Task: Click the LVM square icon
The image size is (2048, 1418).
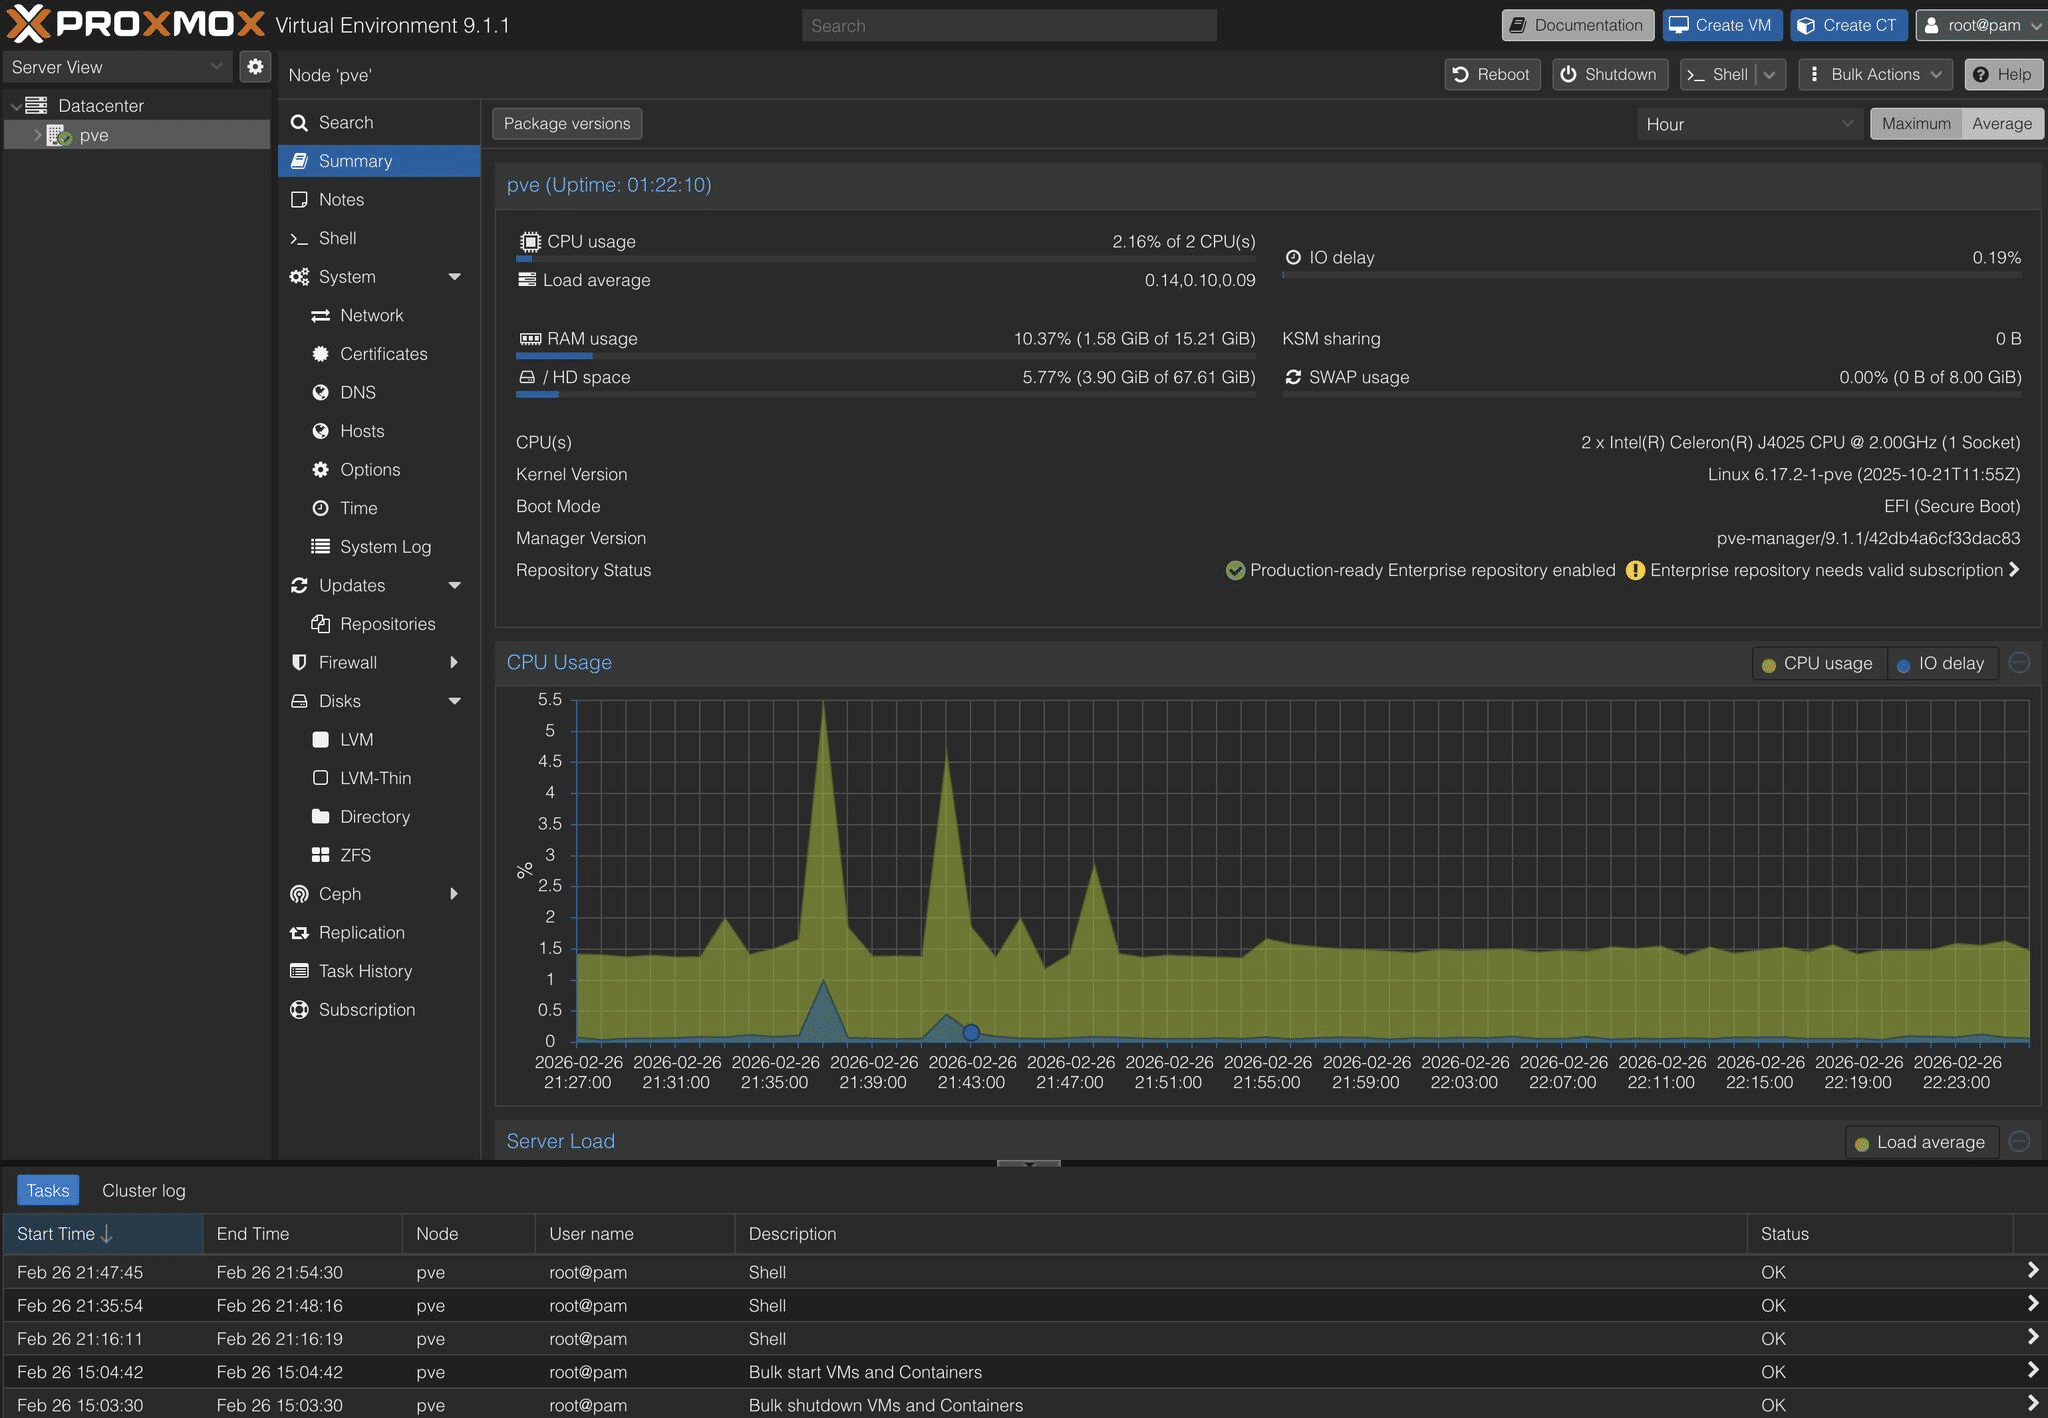Action: 320,739
